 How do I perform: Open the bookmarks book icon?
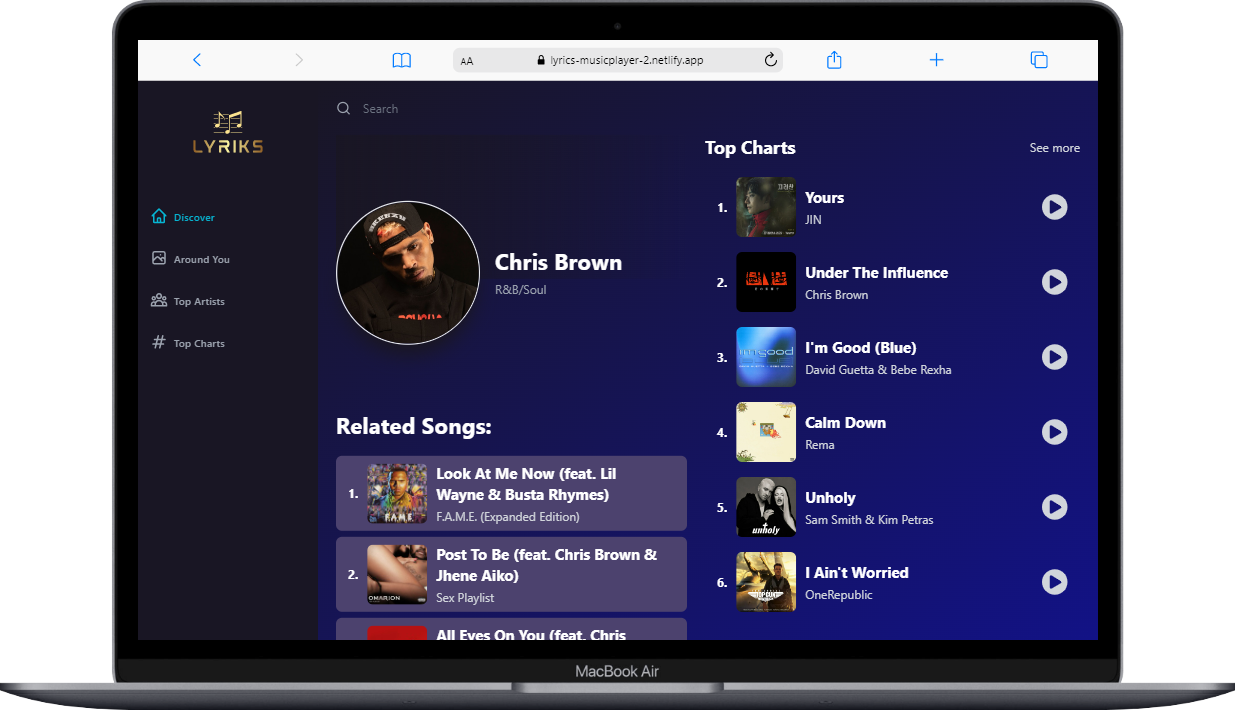402,60
